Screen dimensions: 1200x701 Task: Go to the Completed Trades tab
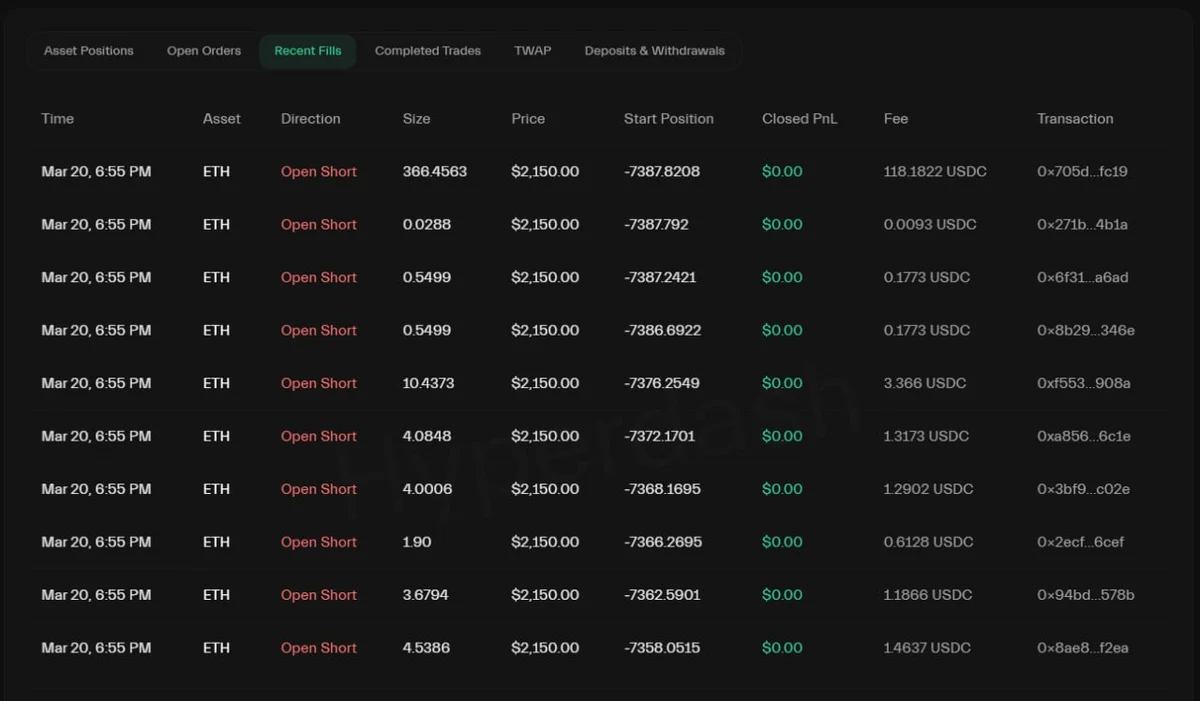pos(428,51)
